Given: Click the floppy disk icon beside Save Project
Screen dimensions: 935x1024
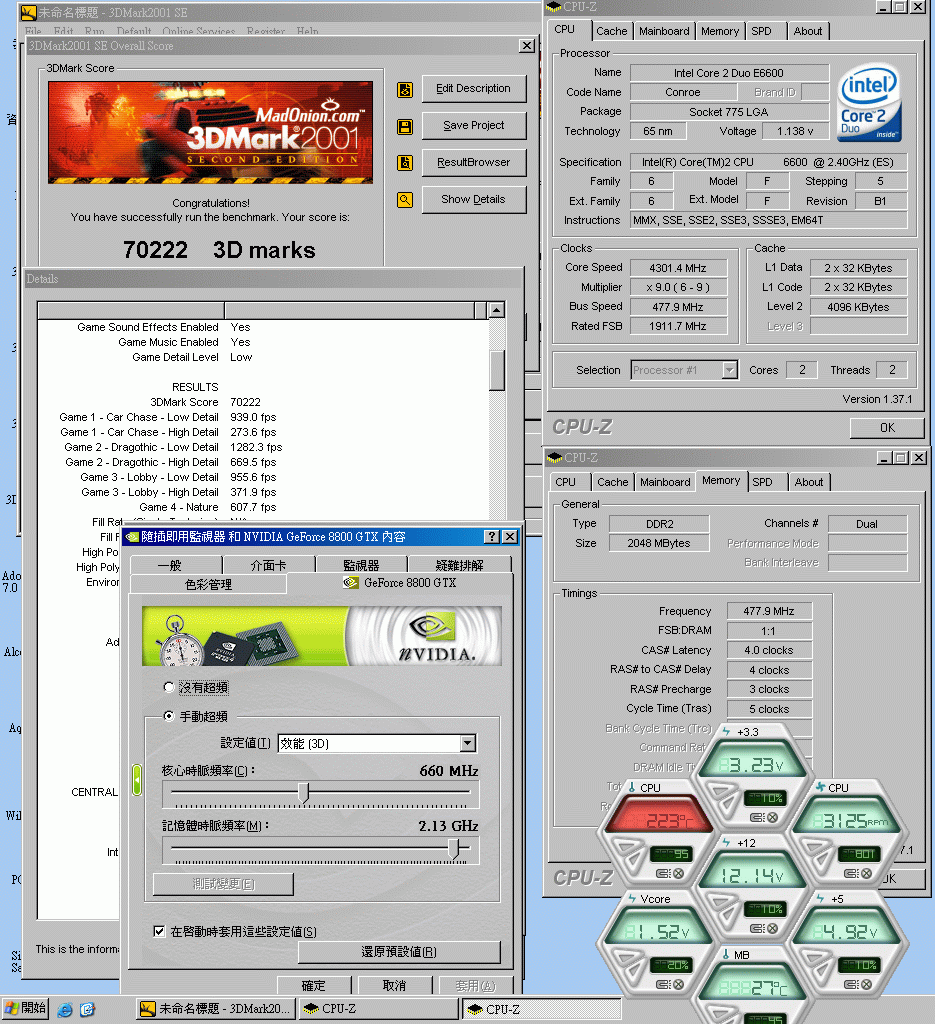Looking at the screenshot, I should tap(405, 127).
